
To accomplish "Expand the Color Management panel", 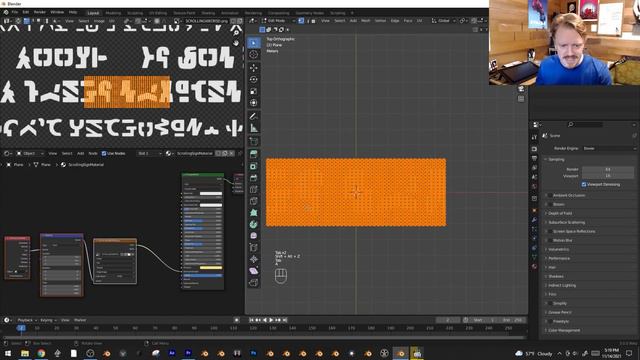I will [x=564, y=330].
